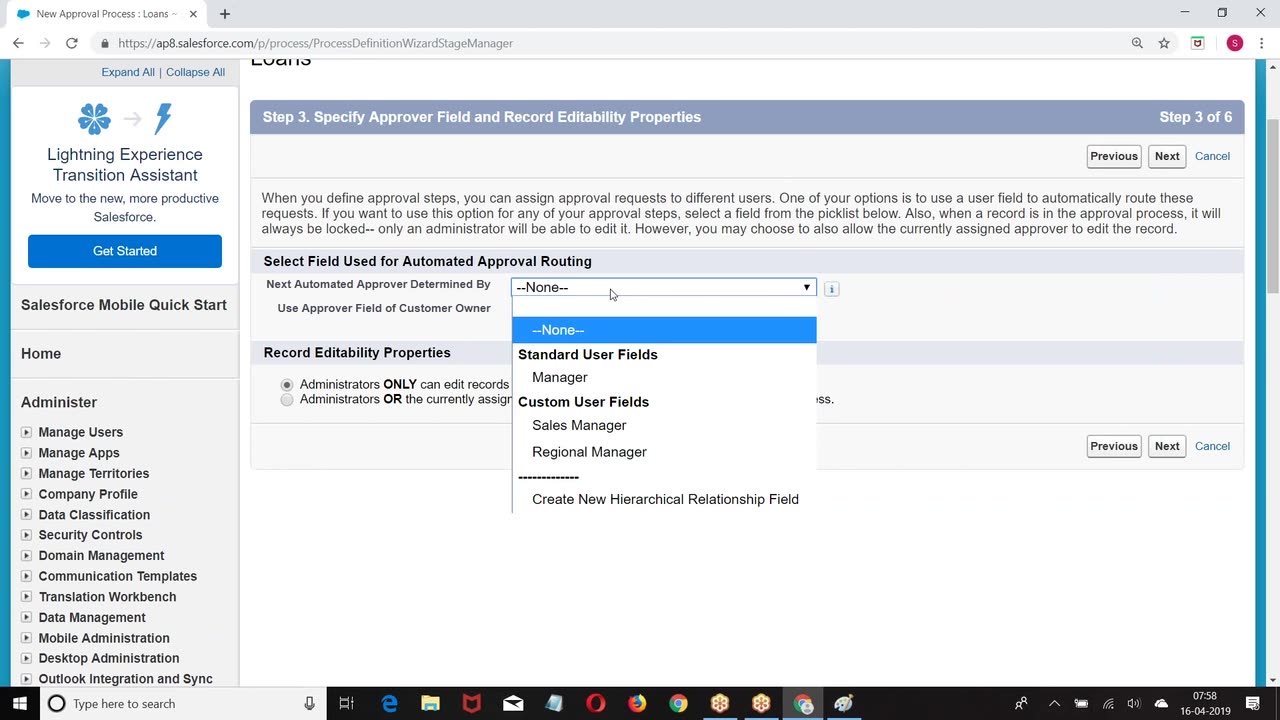
Task: Open the red extension icon in Chrome toolbar
Action: (x=1197, y=43)
